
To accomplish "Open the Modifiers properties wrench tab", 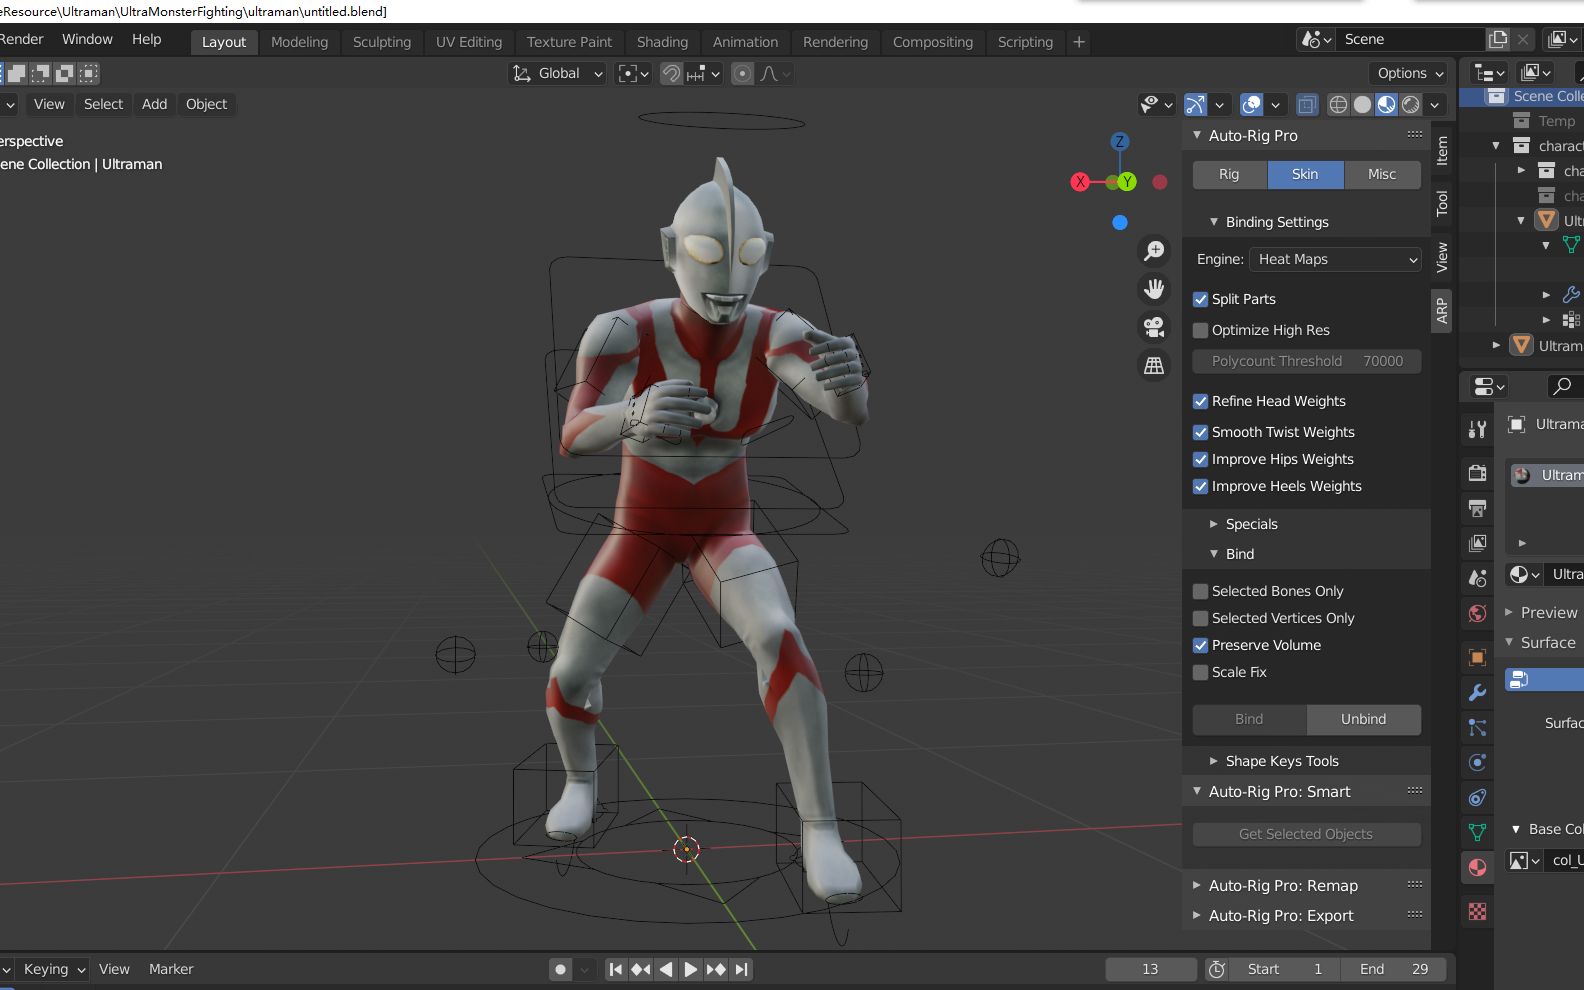I will pyautogui.click(x=1477, y=692).
